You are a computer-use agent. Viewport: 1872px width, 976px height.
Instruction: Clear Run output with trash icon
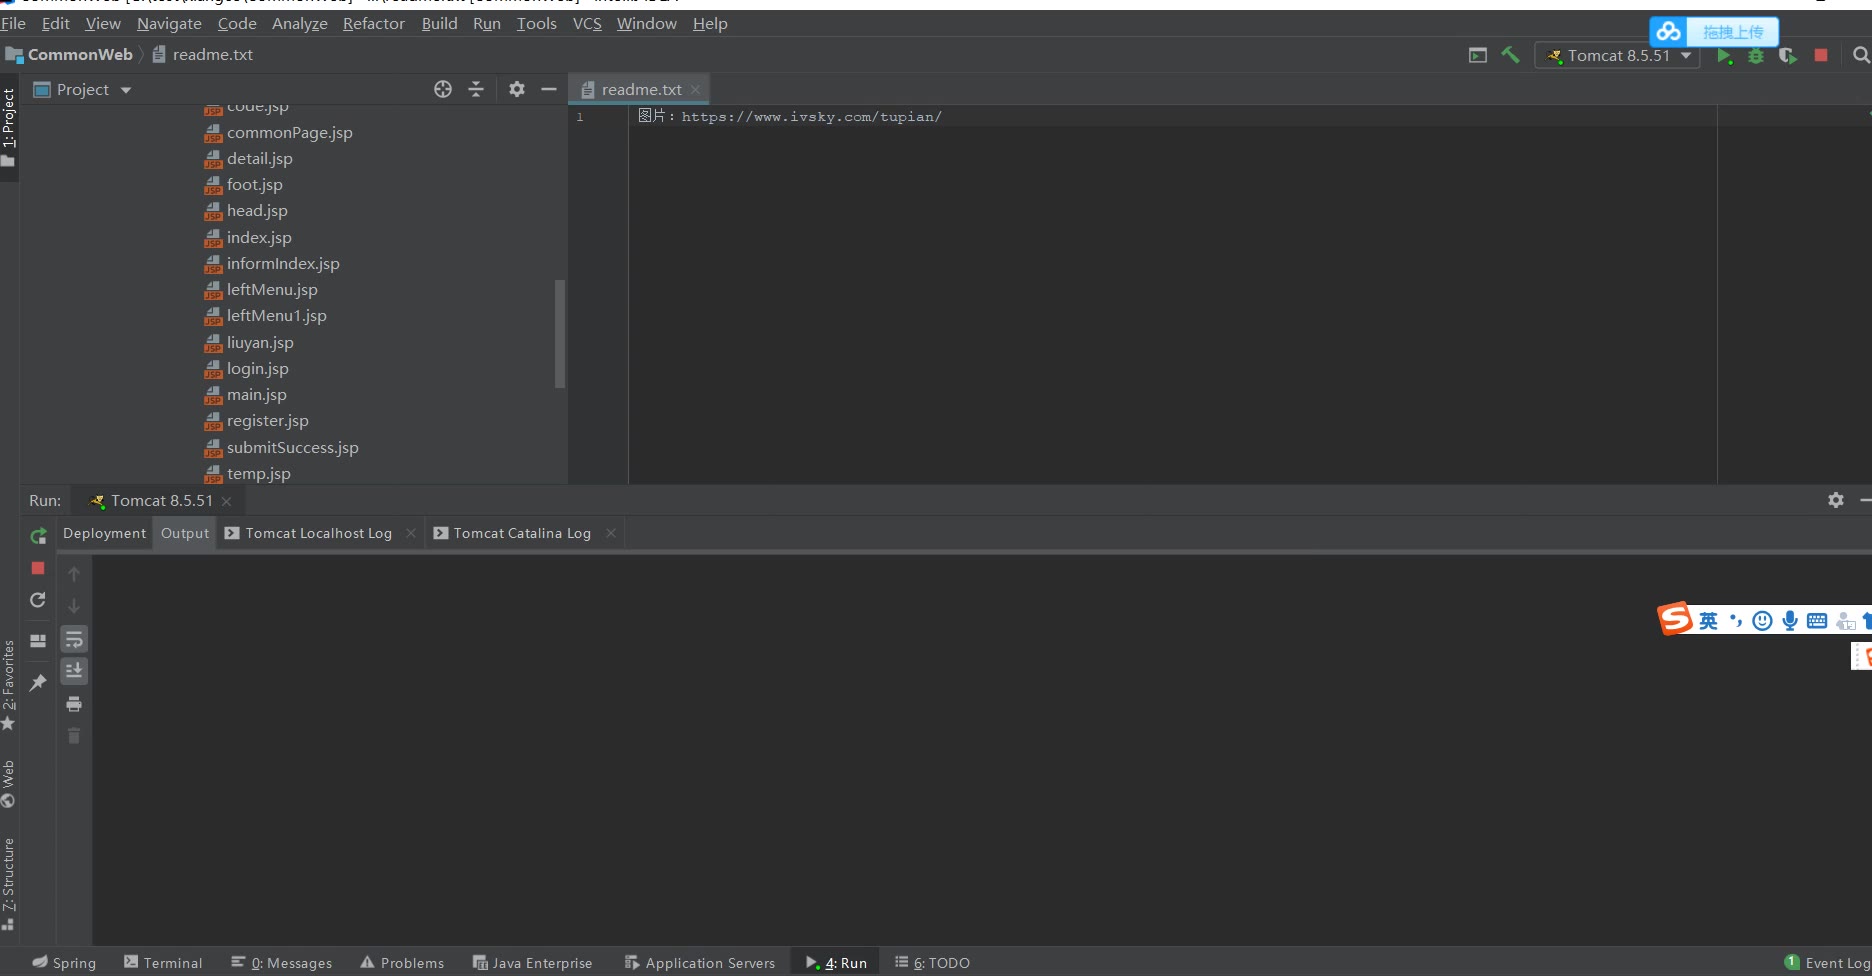point(74,736)
